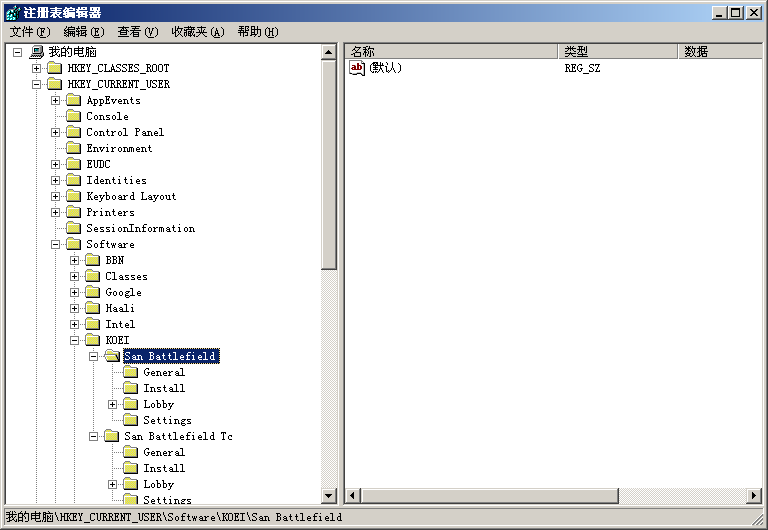768x530 pixels.
Task: Select the San Battlefield Tc key
Action: pos(178,436)
